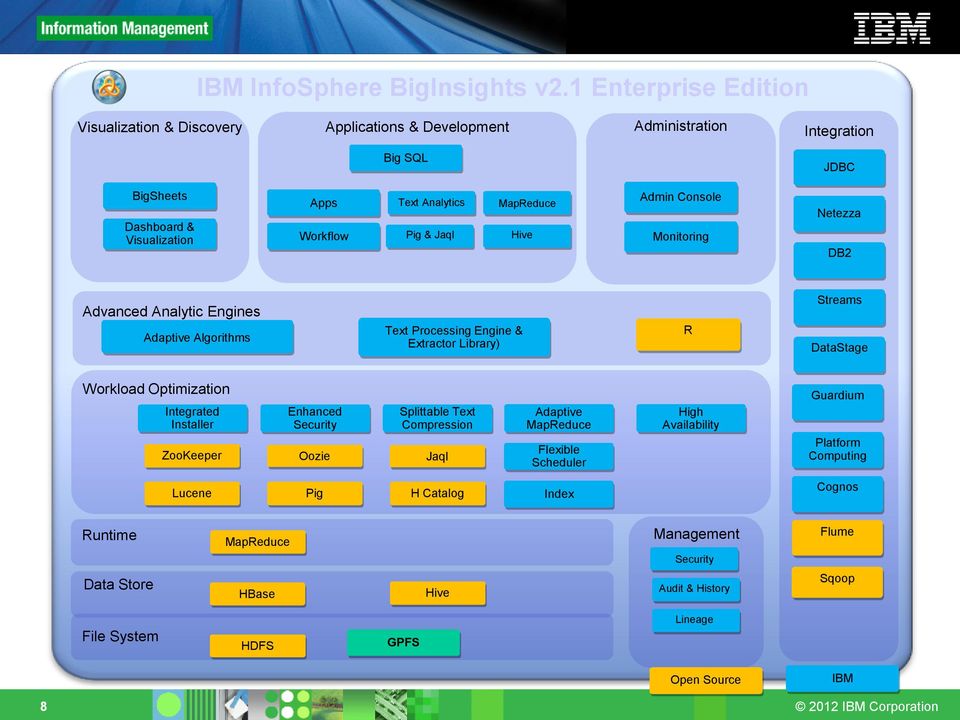Click the Visualization & Discovery heading
This screenshot has width=960, height=720.
pos(160,127)
